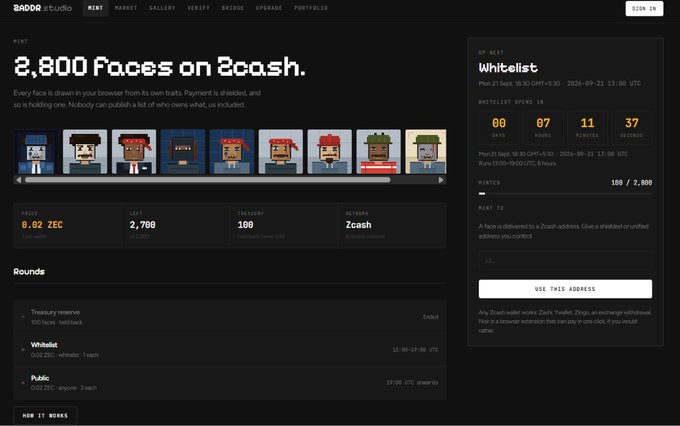Open the PORTFOLIO tab

(311, 8)
